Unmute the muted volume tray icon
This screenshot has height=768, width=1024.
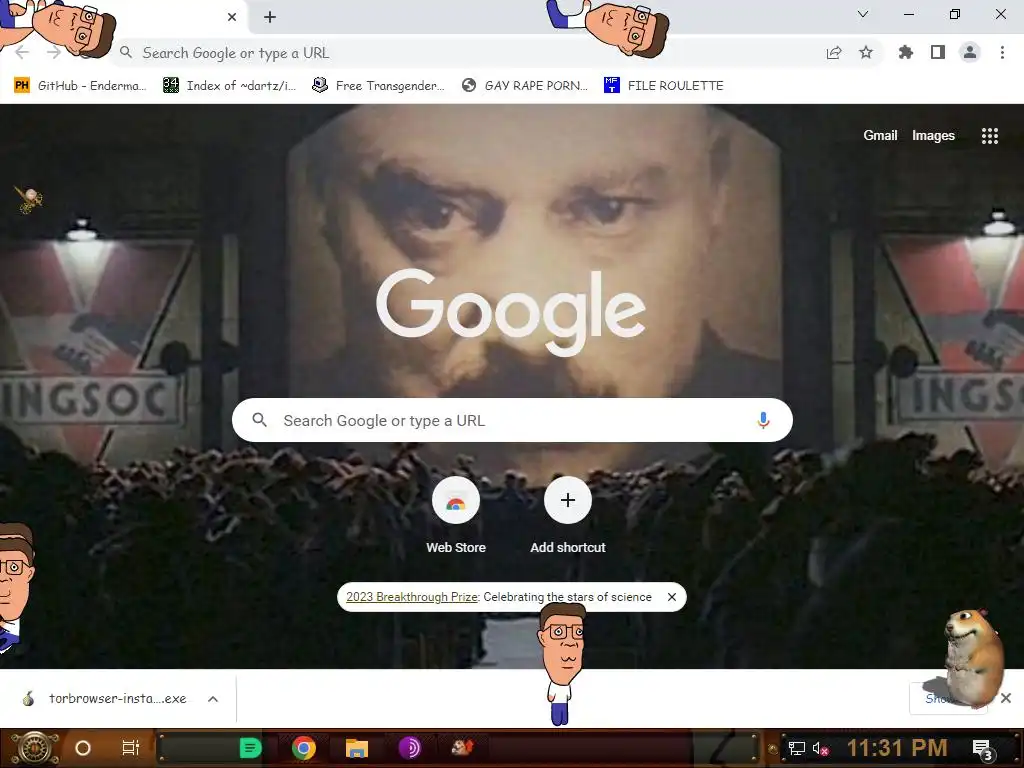click(820, 748)
